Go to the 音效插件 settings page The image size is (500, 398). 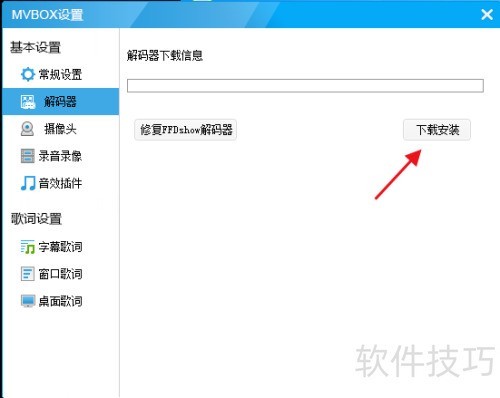(61, 183)
